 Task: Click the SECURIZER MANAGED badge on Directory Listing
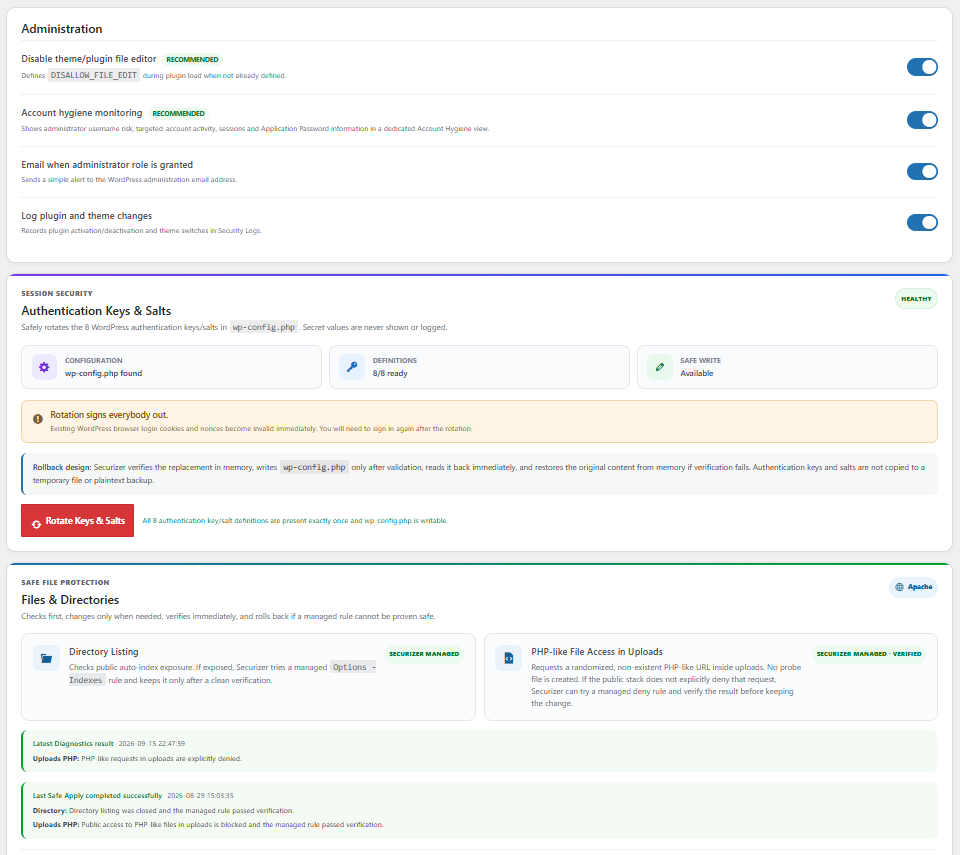[424, 654]
